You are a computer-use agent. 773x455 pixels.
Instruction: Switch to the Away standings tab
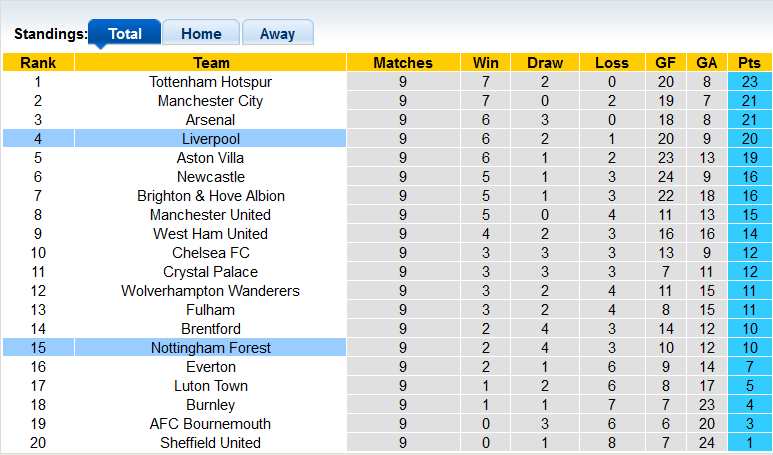[x=277, y=33]
